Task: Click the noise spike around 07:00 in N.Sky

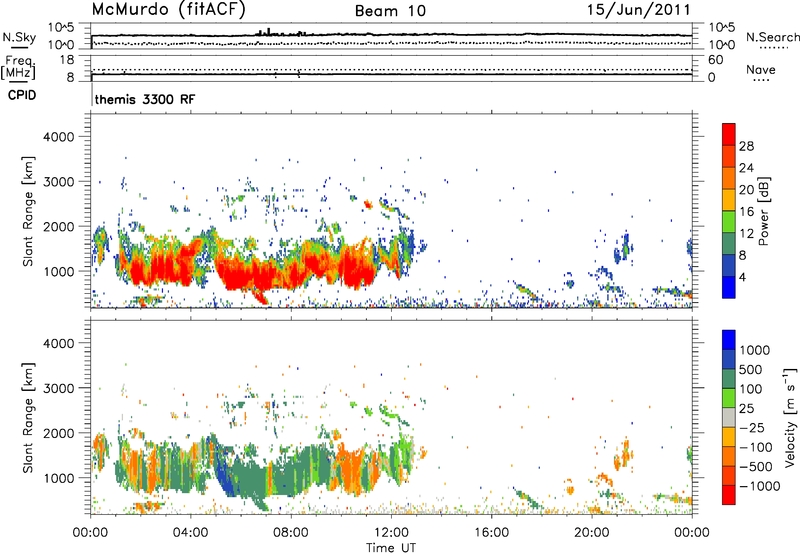Action: (x=268, y=32)
